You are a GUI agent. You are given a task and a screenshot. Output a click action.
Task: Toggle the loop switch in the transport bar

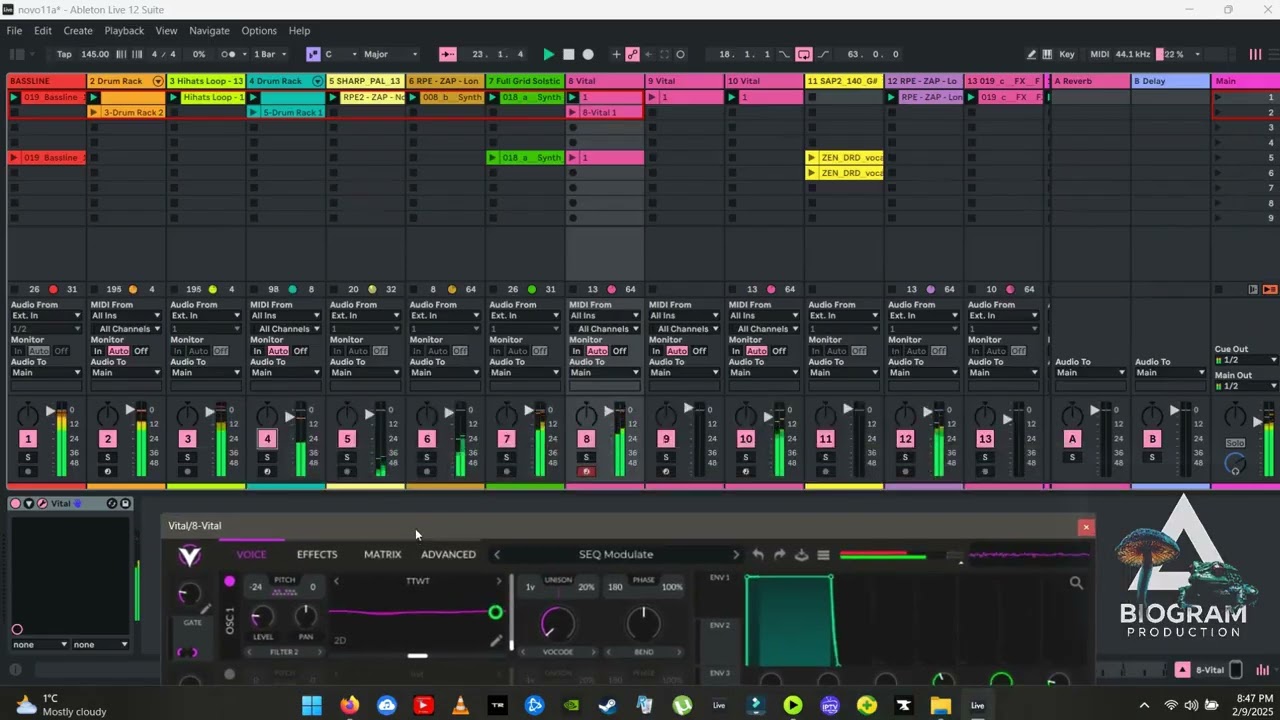click(804, 54)
